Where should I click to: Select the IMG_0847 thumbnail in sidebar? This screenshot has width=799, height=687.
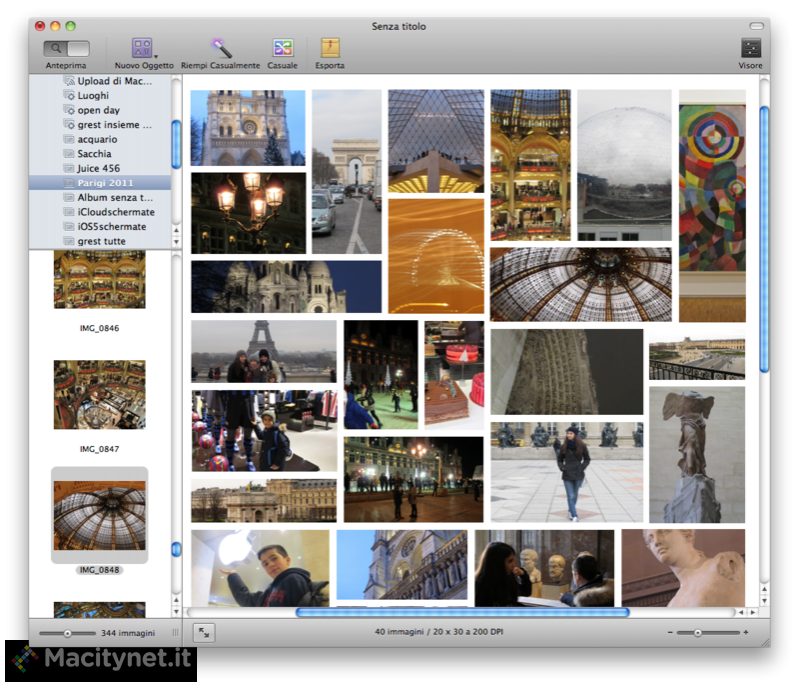coord(99,395)
